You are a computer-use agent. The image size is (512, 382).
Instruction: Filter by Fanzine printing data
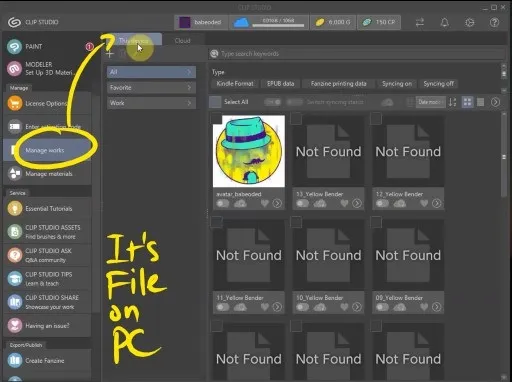pyautogui.click(x=338, y=84)
